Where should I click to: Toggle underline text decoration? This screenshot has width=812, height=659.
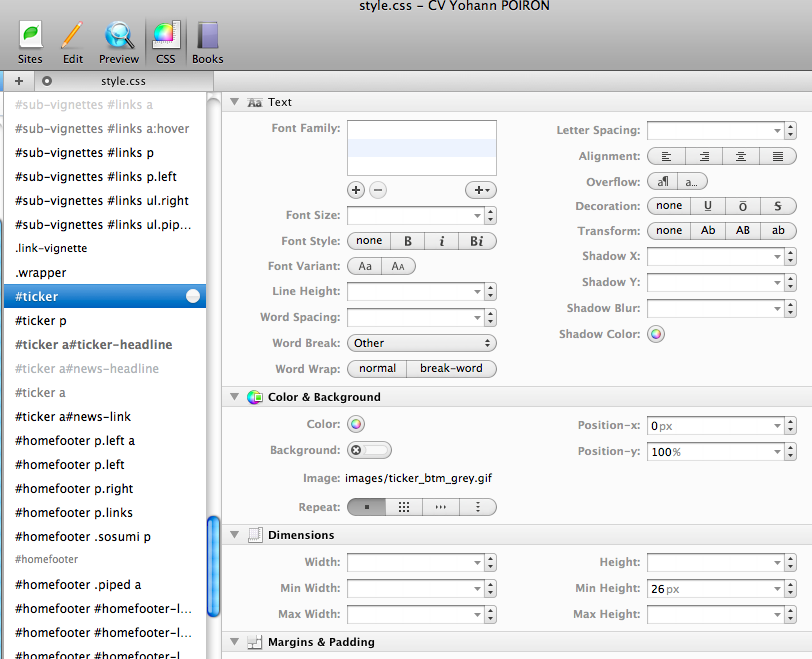[x=708, y=206]
